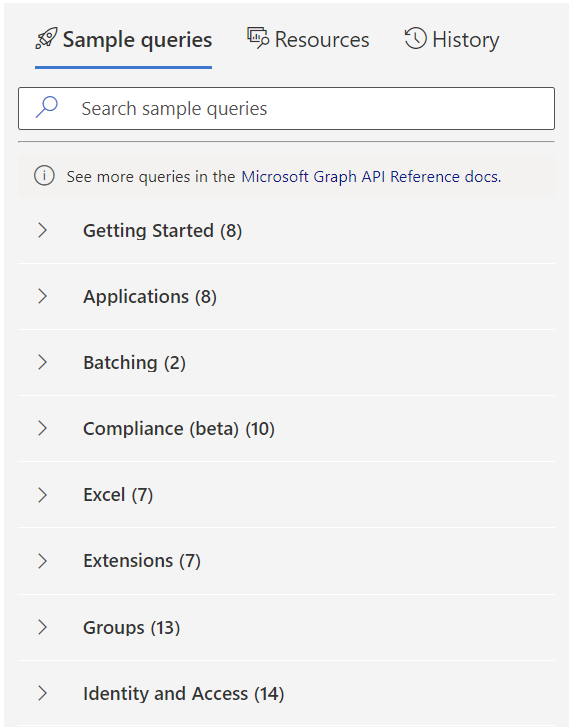Click the magnifier icon in search box
This screenshot has height=727, width=571.
[x=47, y=107]
